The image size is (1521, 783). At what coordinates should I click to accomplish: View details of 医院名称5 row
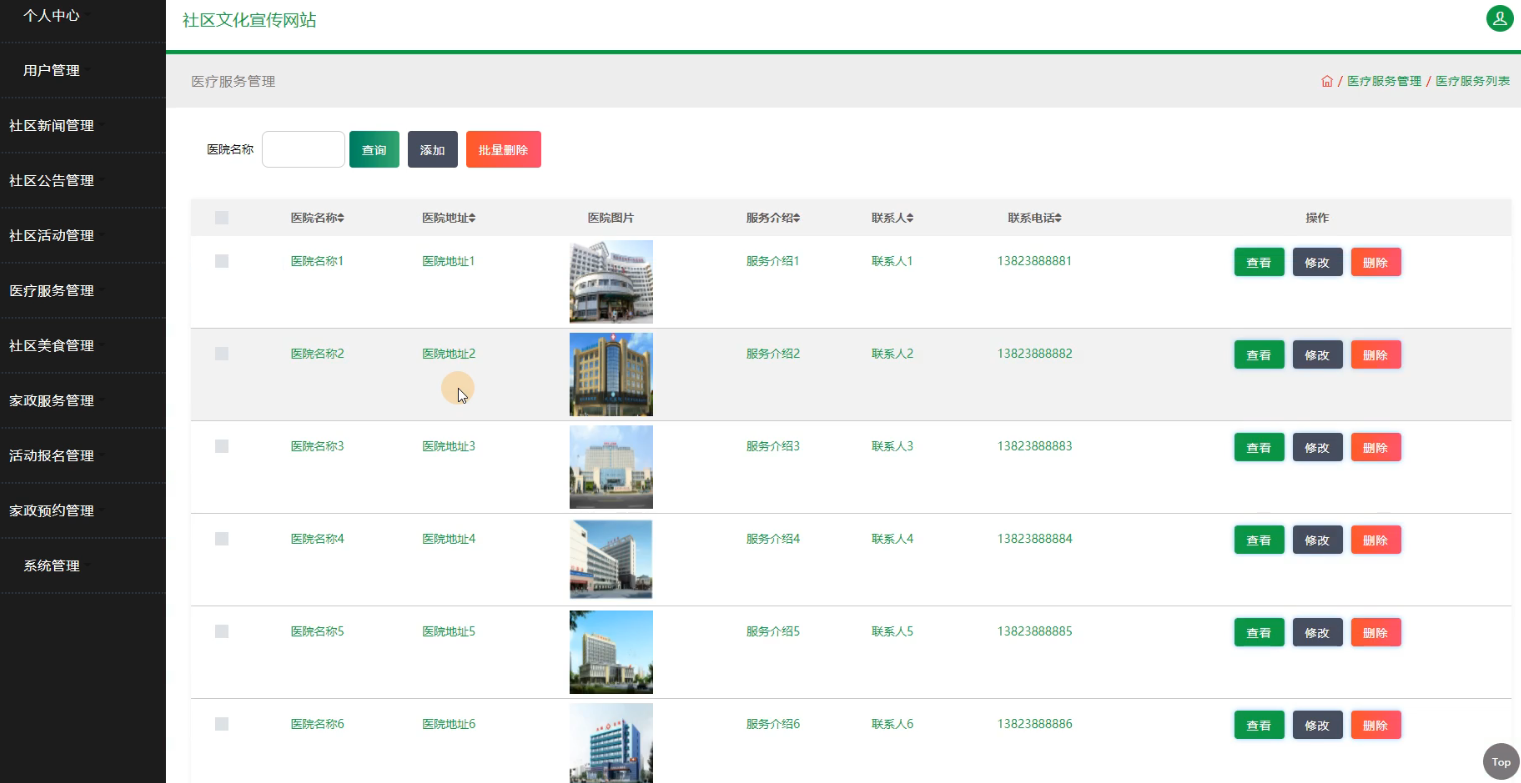pos(1259,633)
